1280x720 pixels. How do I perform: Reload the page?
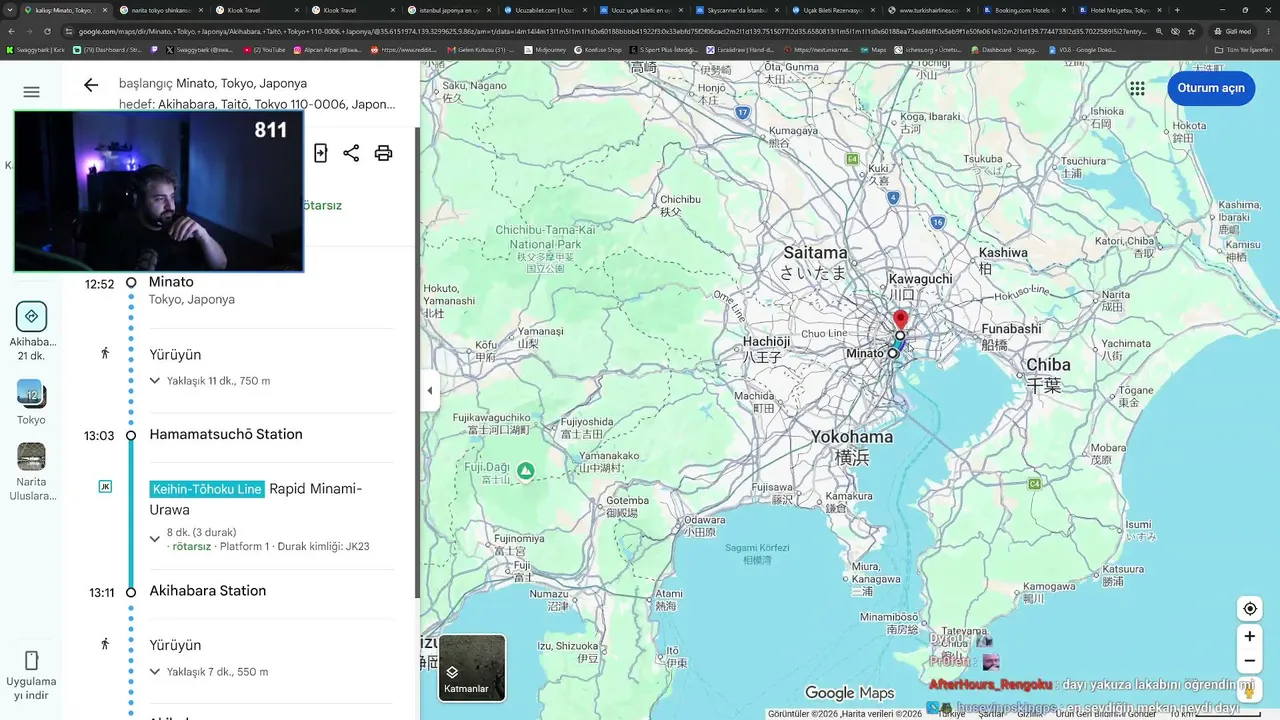(x=49, y=31)
